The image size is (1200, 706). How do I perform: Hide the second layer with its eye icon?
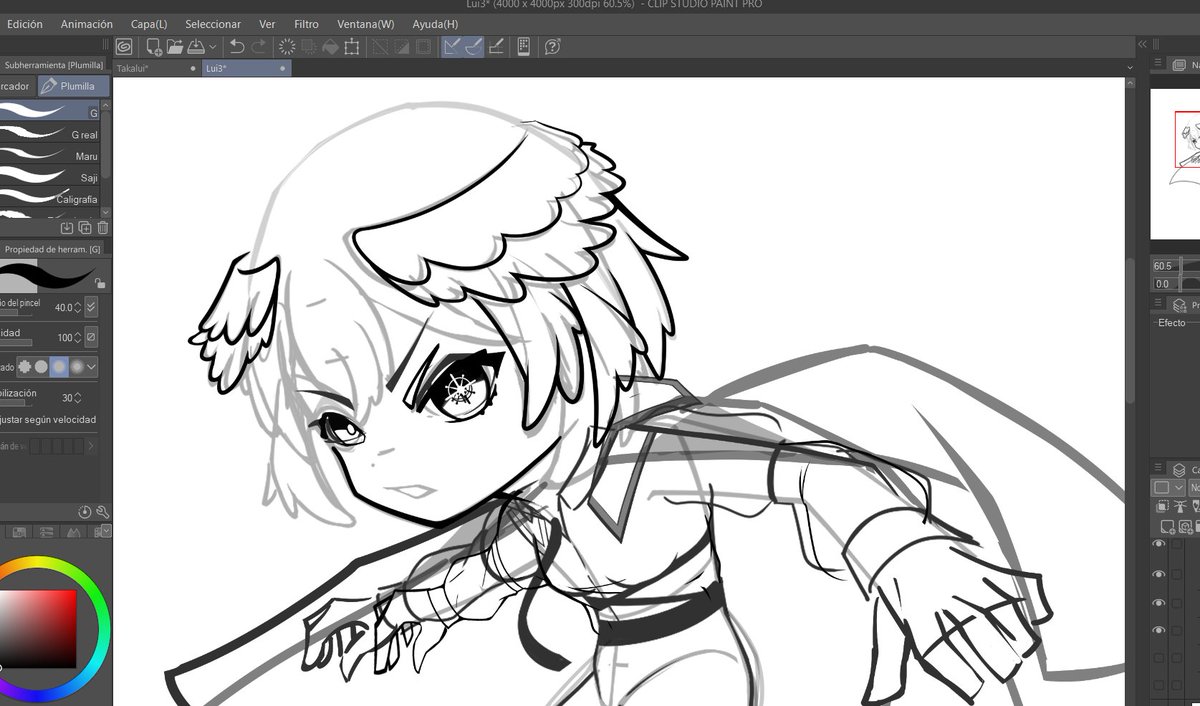coord(1158,574)
